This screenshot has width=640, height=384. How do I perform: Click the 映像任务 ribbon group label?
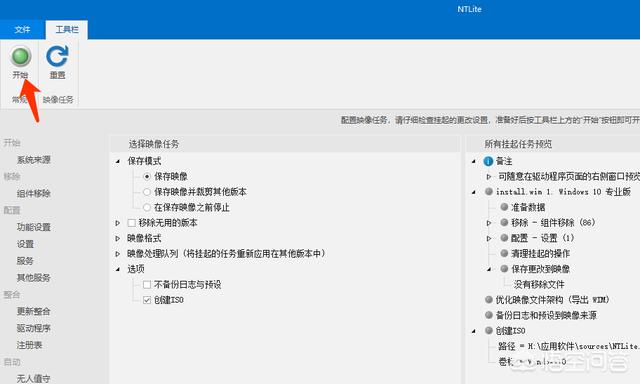click(58, 100)
